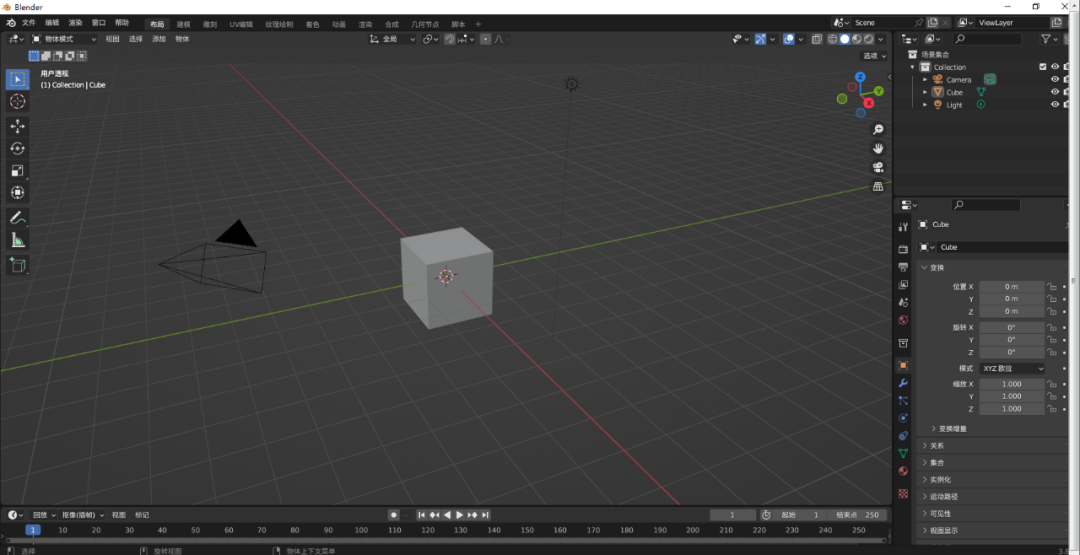Open the Modifiers wrench tab in properties
The image size is (1080, 555).
(x=903, y=383)
